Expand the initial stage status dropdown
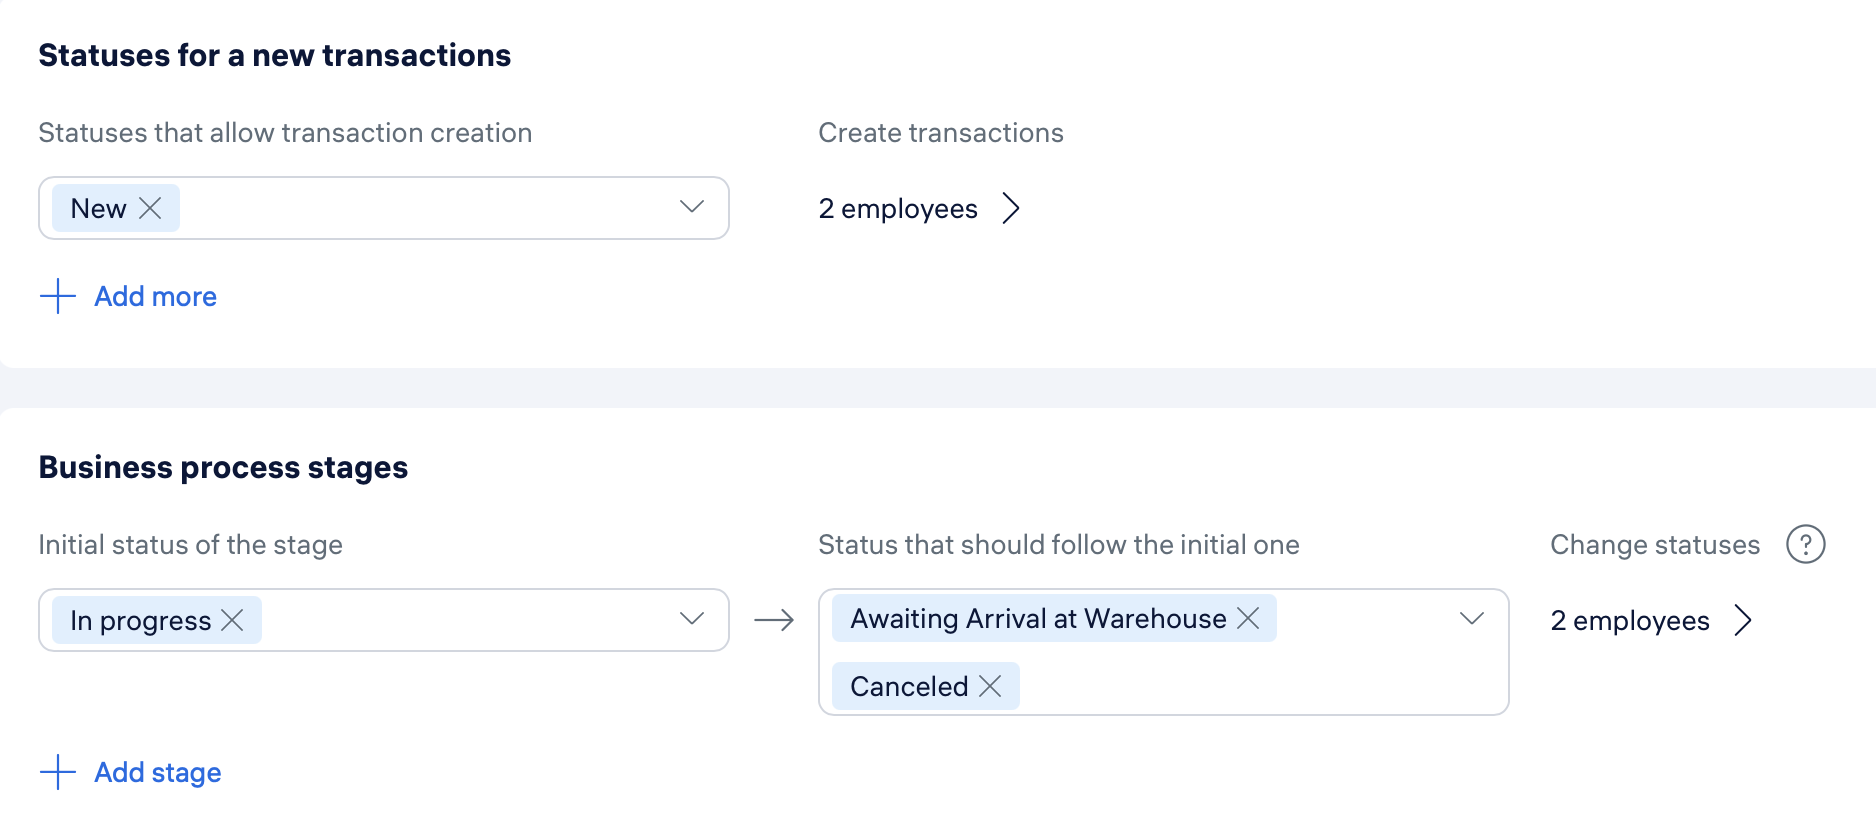This screenshot has height=834, width=1876. point(692,619)
